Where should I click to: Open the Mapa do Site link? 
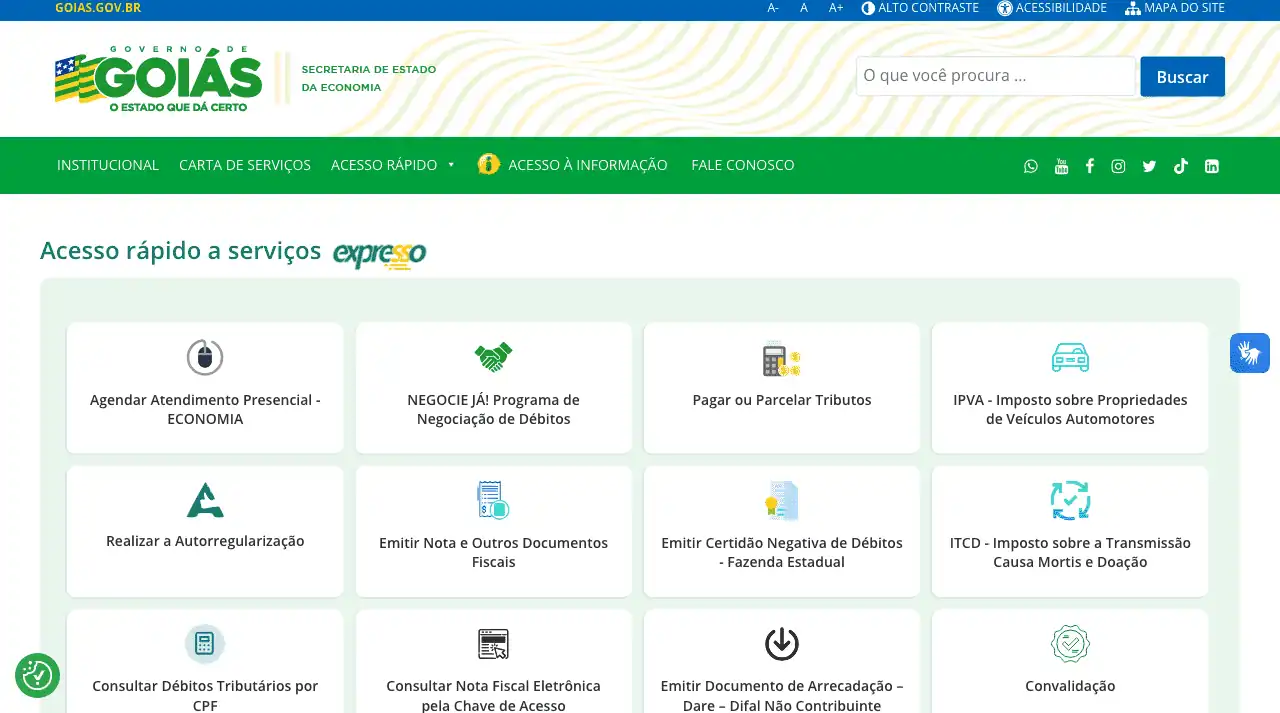point(1175,8)
